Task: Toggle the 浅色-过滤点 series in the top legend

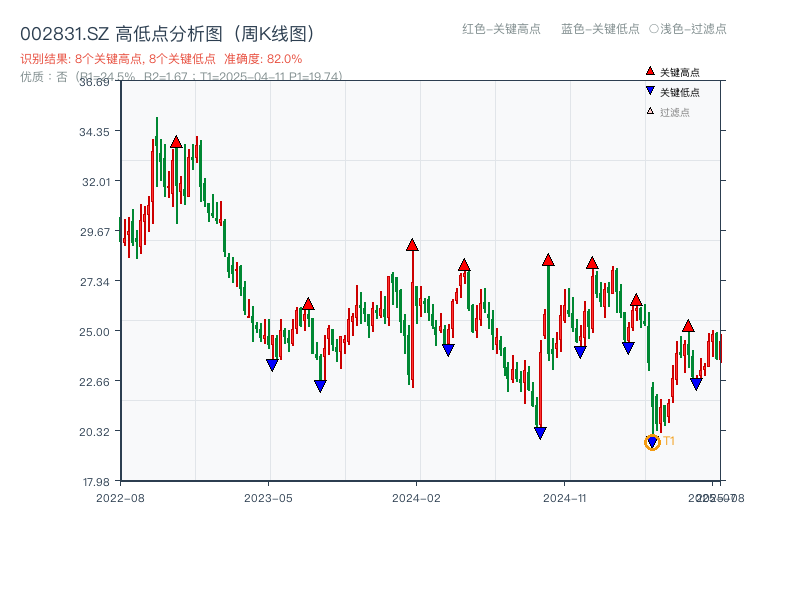Action: coord(688,30)
